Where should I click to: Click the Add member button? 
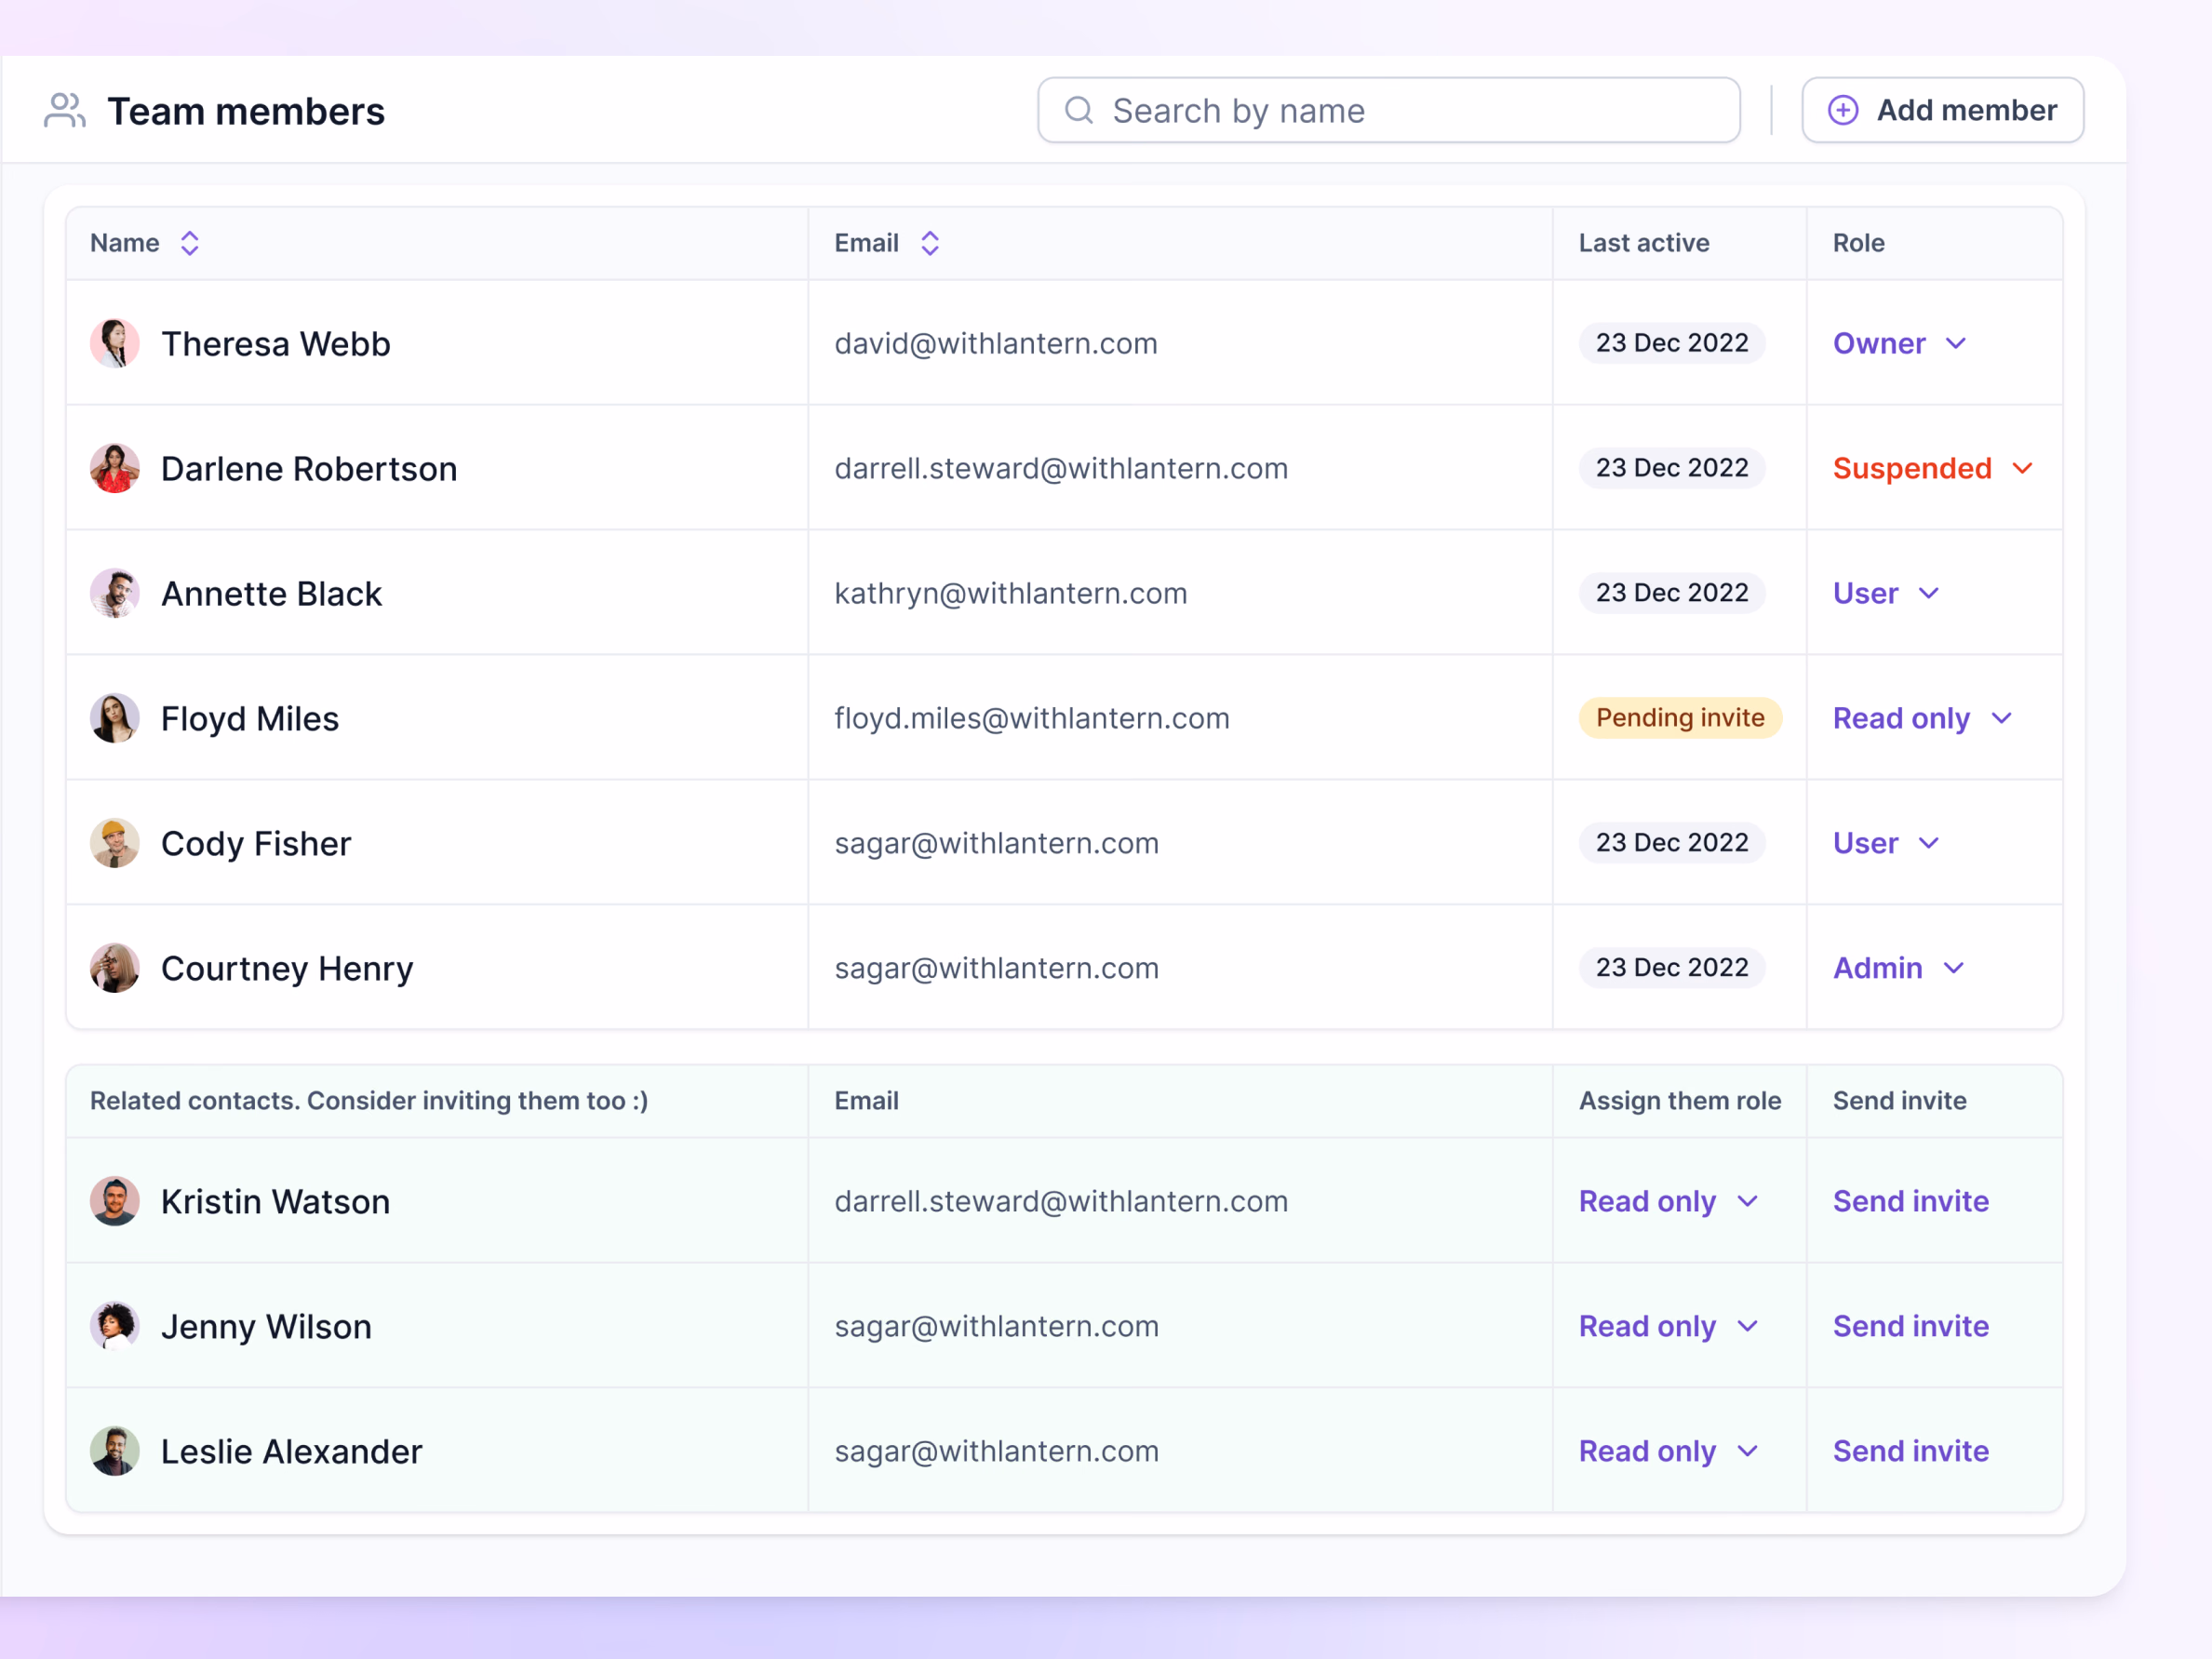(x=1942, y=110)
